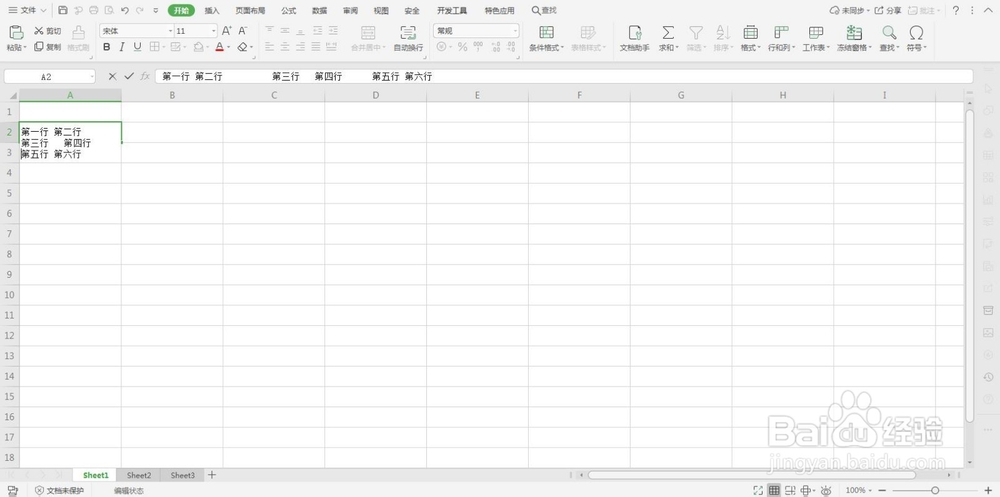Image resolution: width=1000 pixels, height=497 pixels.
Task: Click the Copy (复制) button
Action: coord(48,47)
